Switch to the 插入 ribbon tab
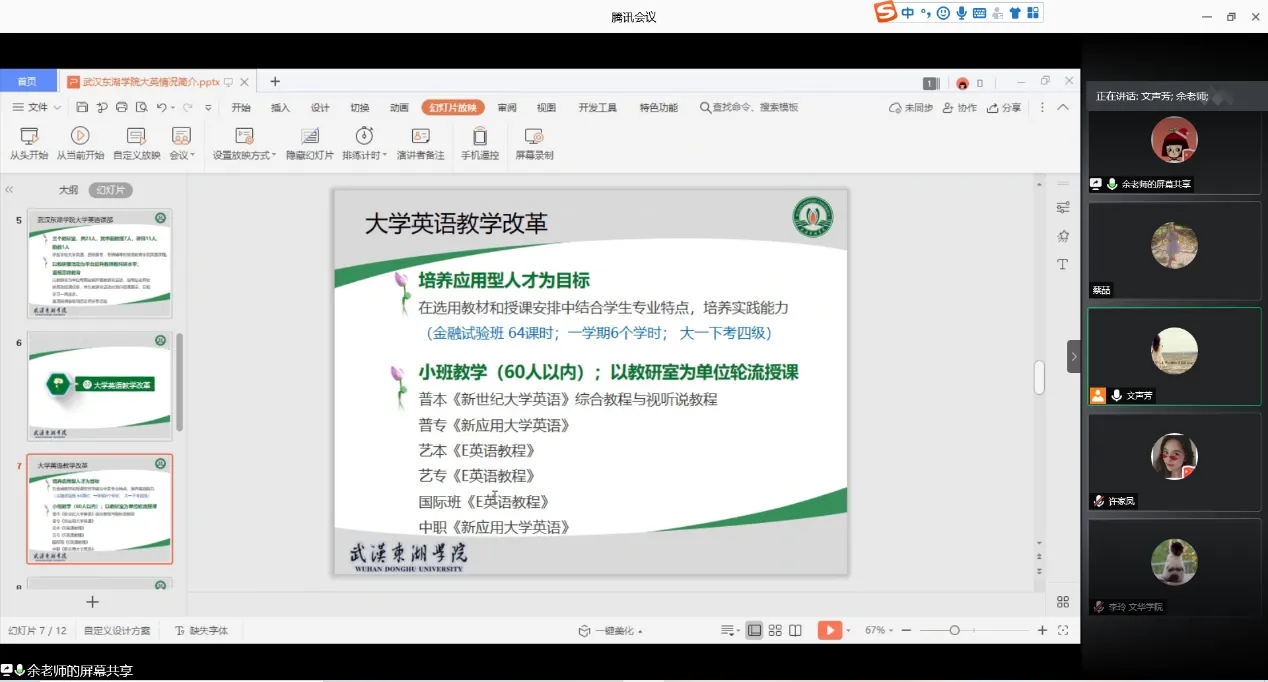This screenshot has width=1268, height=682. click(x=281, y=108)
